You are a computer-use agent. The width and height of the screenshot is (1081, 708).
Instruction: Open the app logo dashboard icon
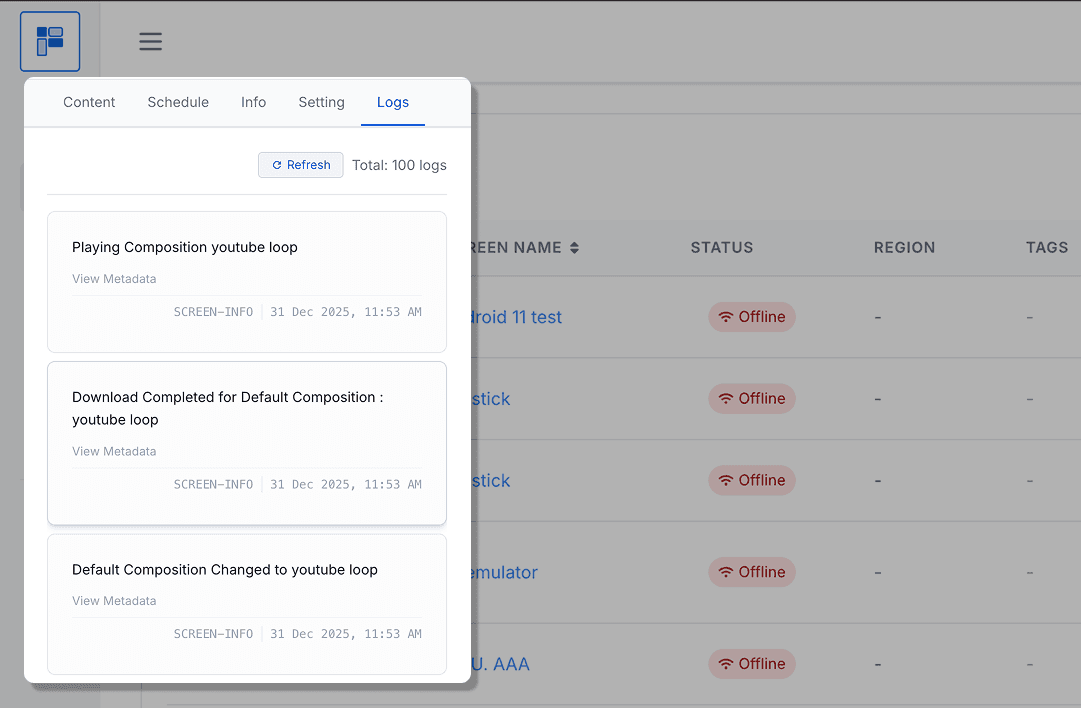coord(50,41)
